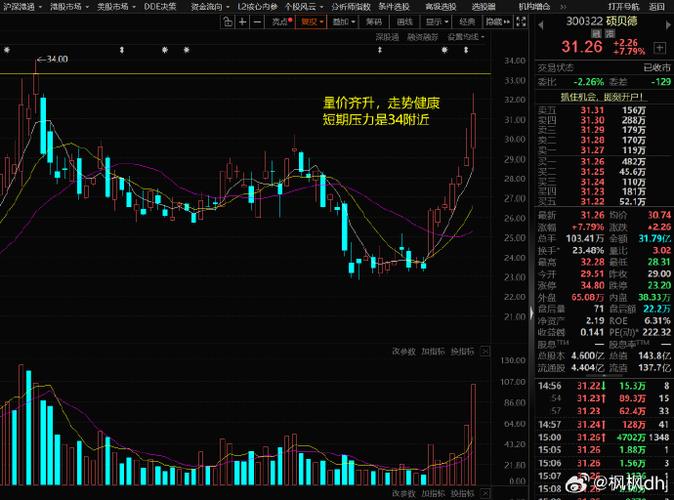Close the volume indicator panel with the X box
This screenshot has width=674, height=500.
[485, 351]
